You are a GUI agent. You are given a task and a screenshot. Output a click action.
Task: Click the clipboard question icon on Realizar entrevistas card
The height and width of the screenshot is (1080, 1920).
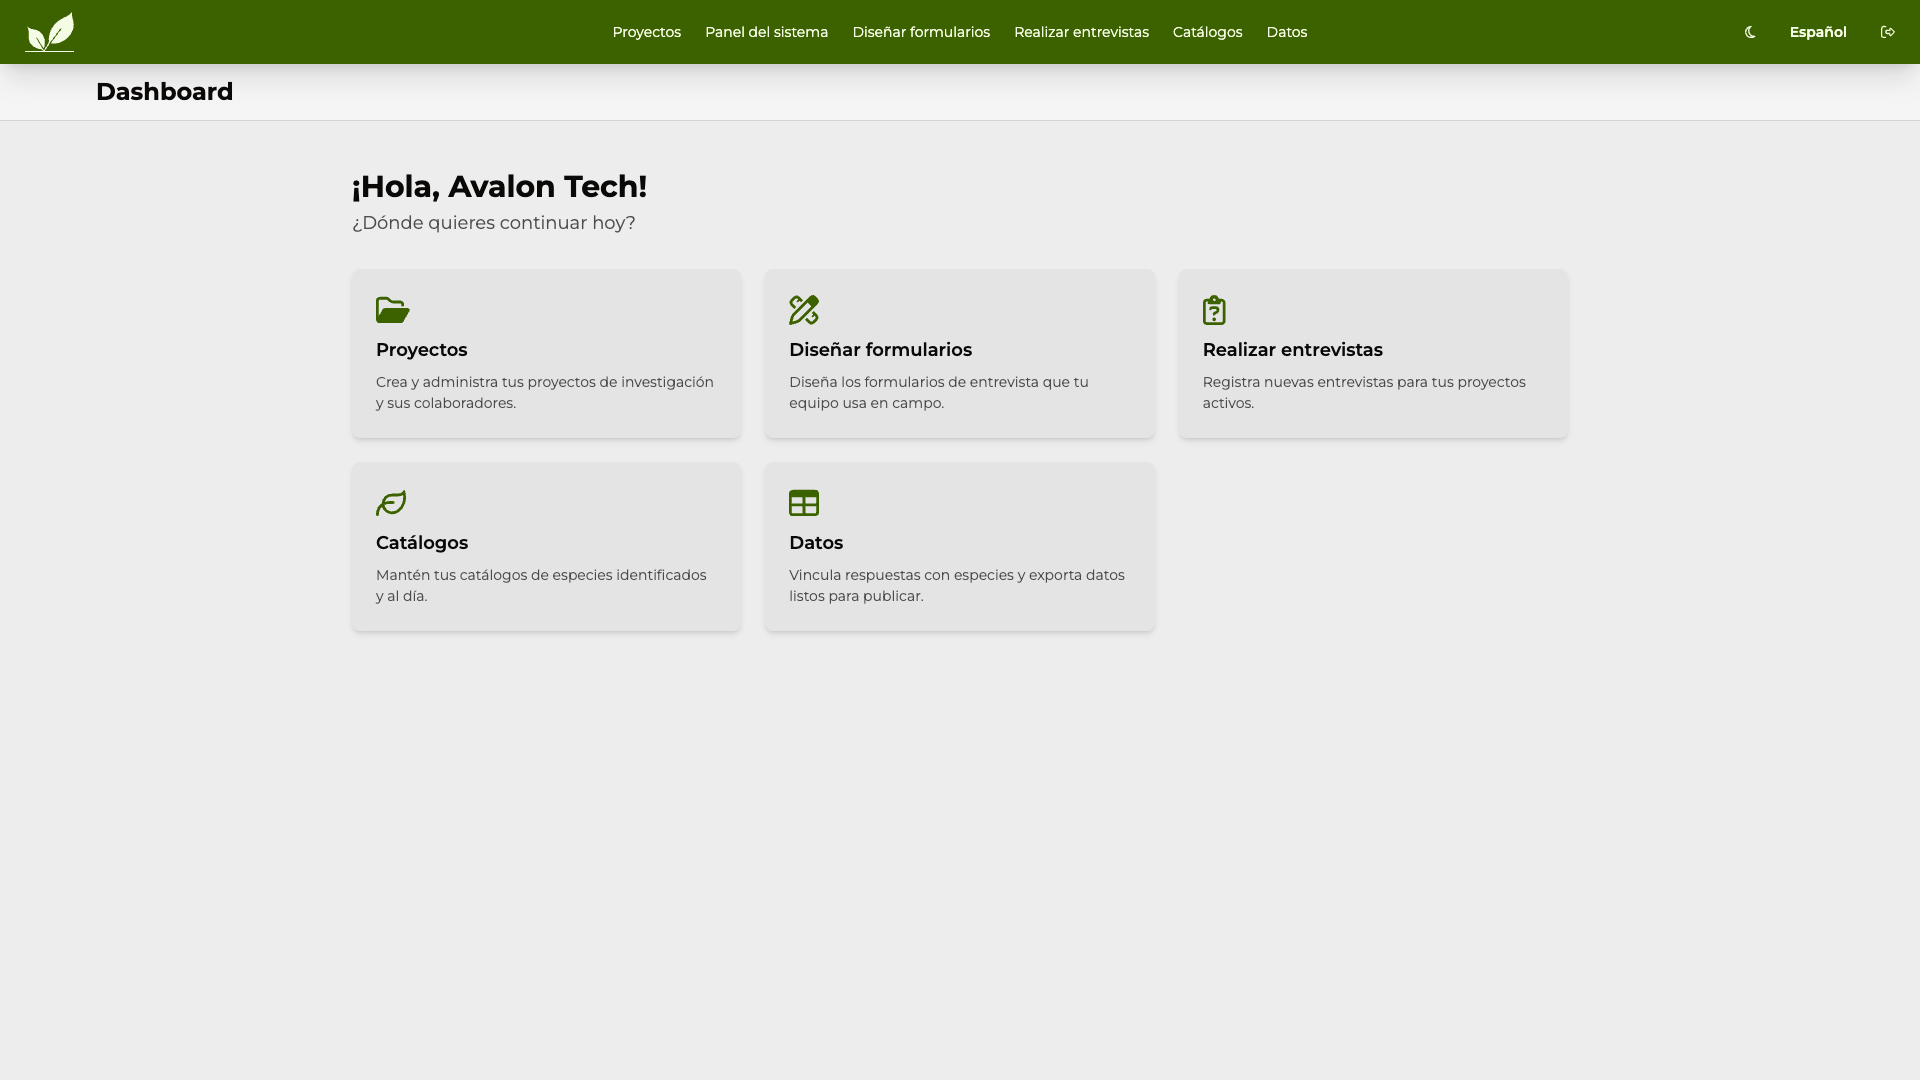coord(1214,310)
